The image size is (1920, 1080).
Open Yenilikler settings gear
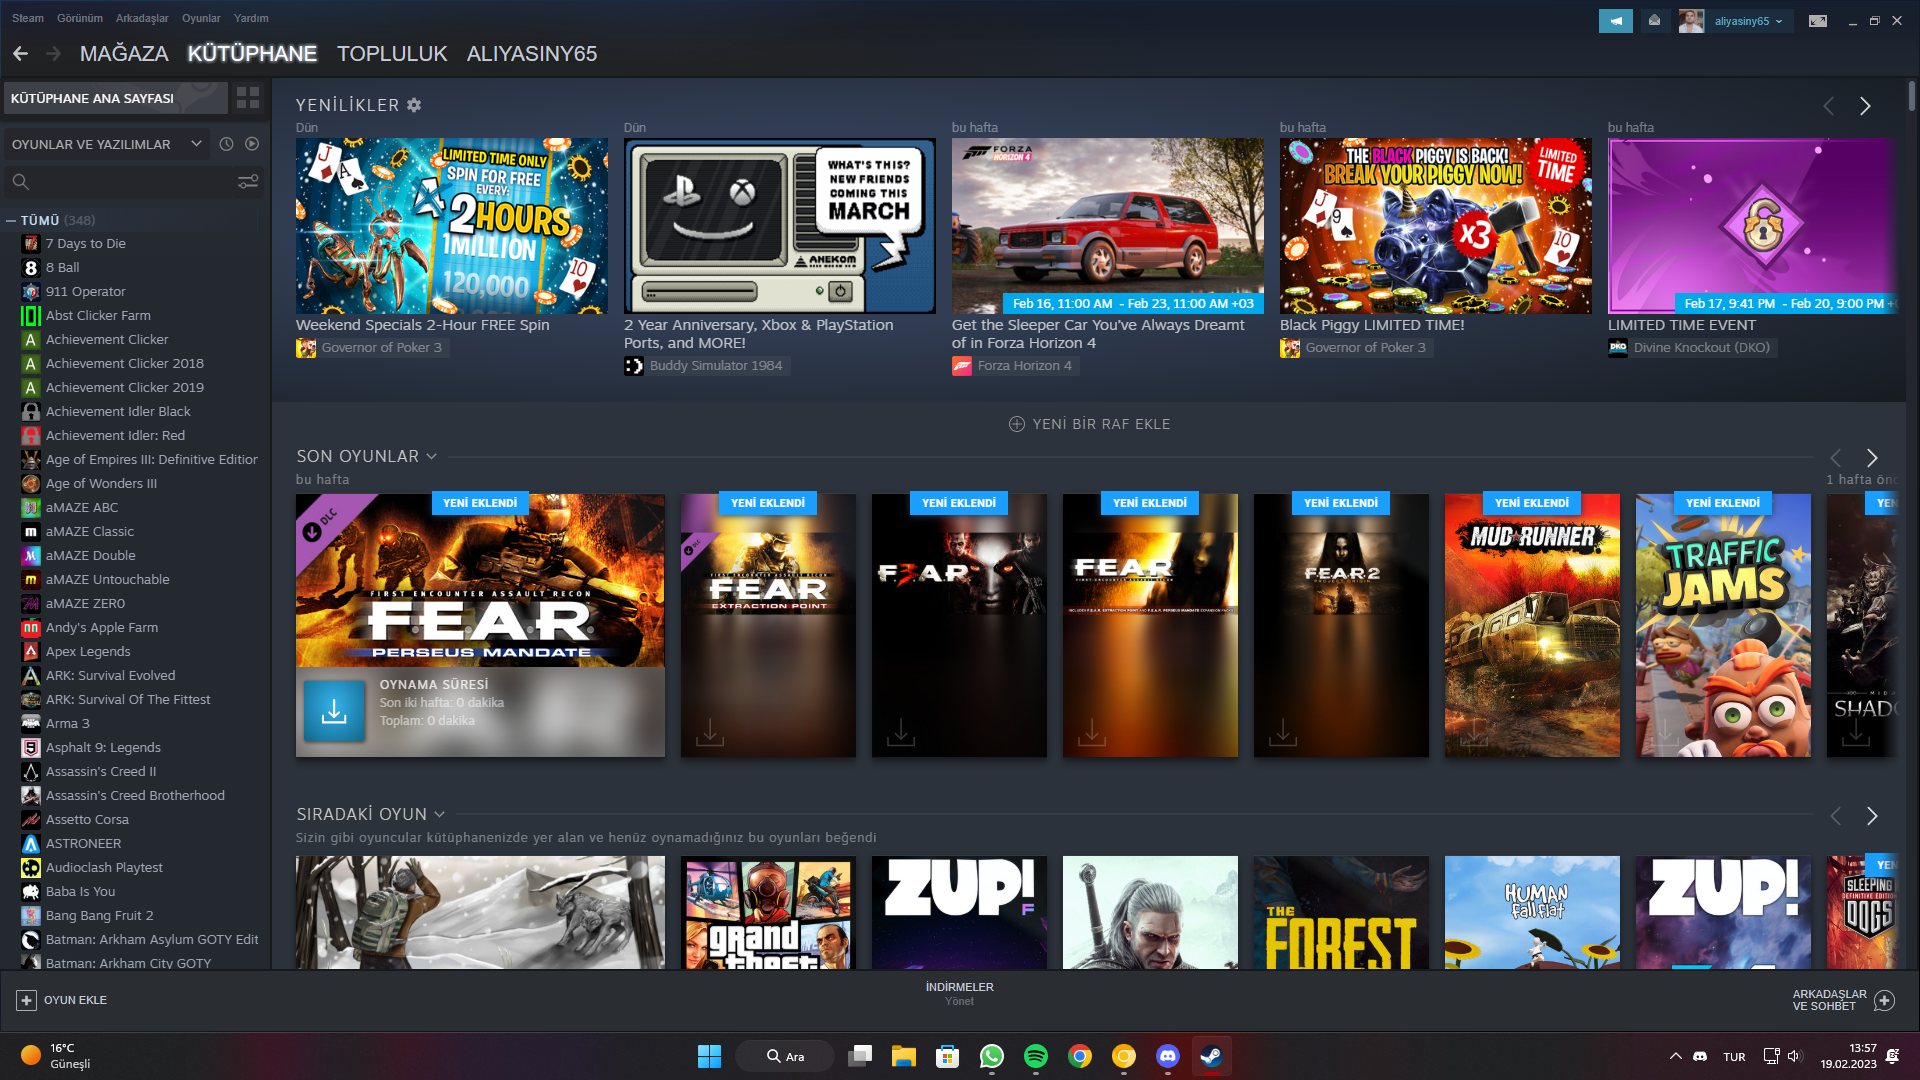point(414,105)
